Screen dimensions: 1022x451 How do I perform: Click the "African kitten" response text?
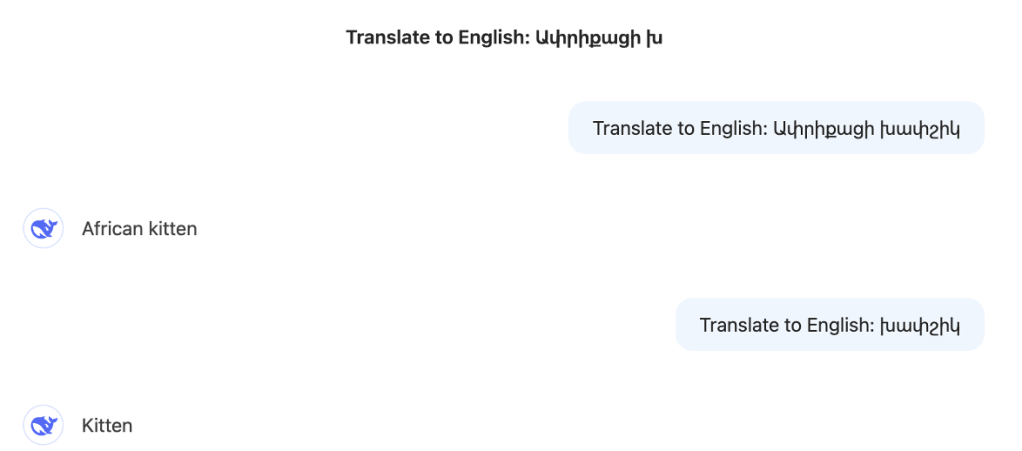point(139,229)
